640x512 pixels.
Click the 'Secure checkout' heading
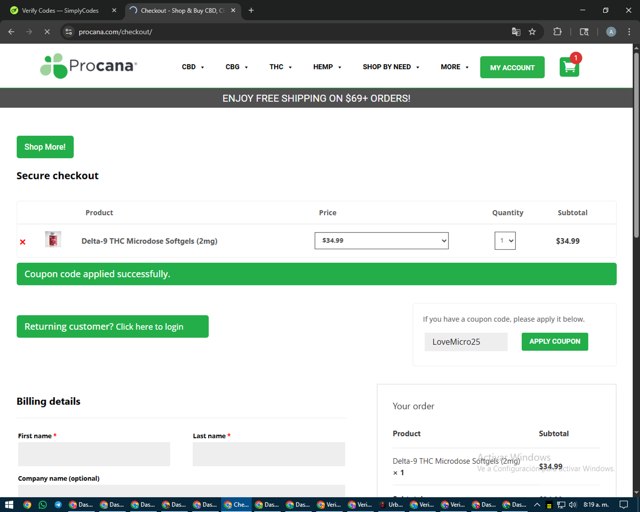[58, 176]
